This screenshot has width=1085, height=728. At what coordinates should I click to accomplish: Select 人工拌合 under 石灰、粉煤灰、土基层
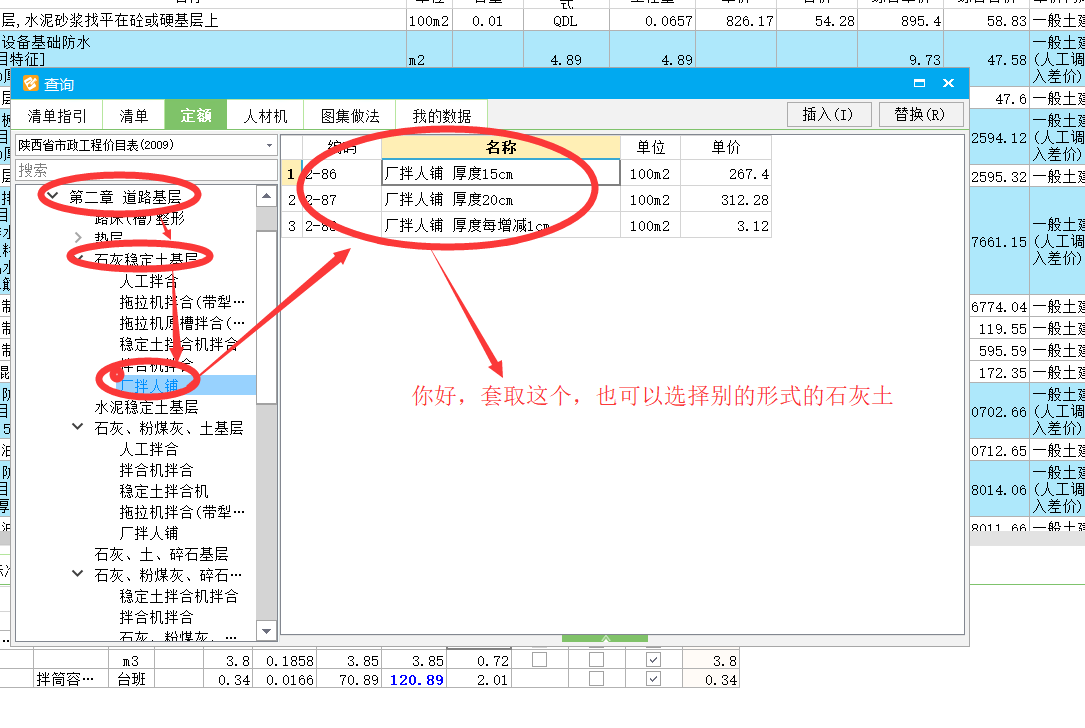(x=149, y=449)
